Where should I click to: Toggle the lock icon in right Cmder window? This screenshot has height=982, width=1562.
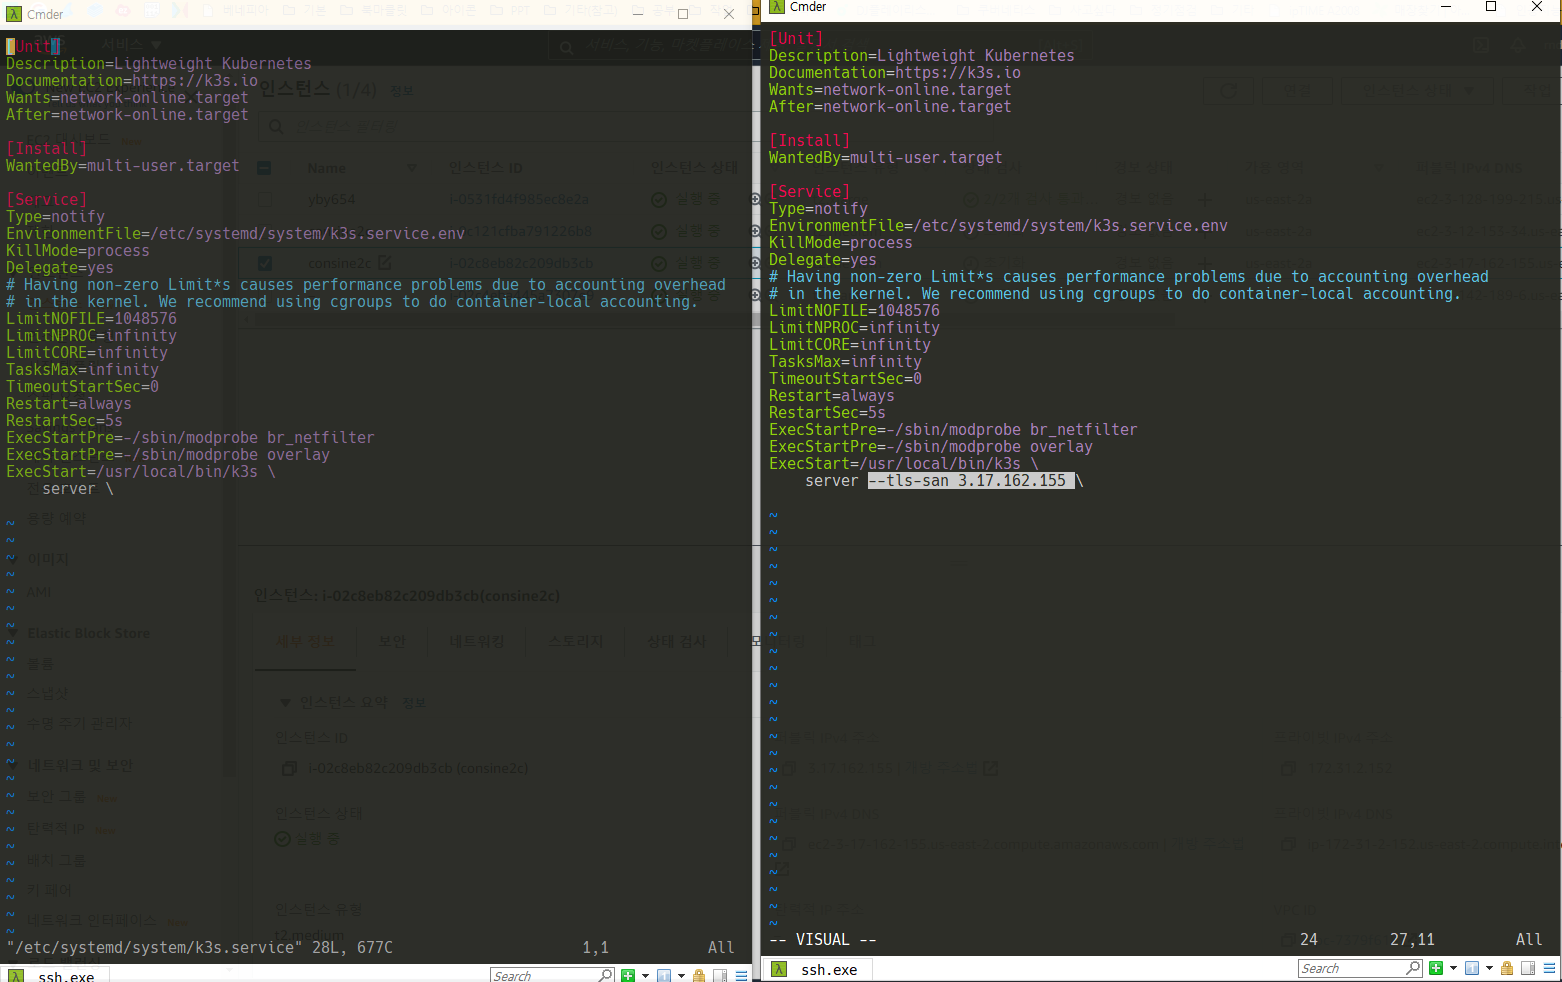pyautogui.click(x=1507, y=968)
